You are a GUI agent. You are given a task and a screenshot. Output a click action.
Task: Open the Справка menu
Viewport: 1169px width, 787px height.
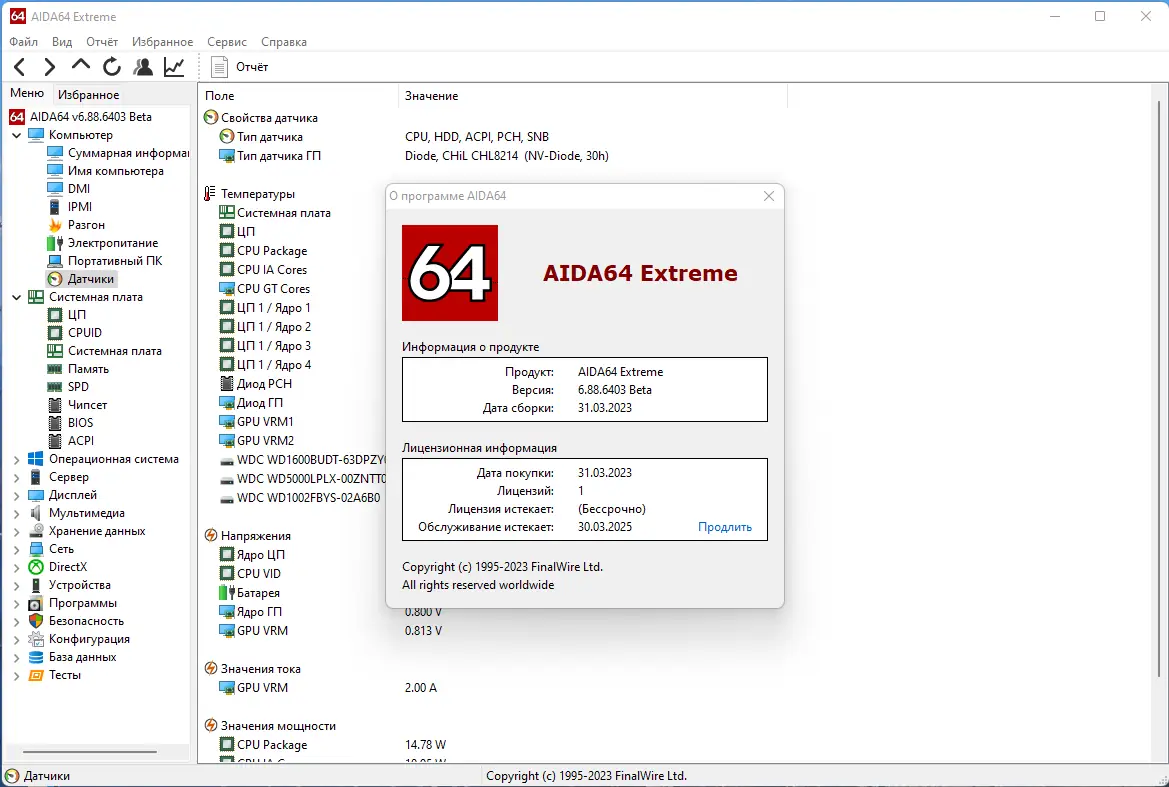pyautogui.click(x=283, y=42)
